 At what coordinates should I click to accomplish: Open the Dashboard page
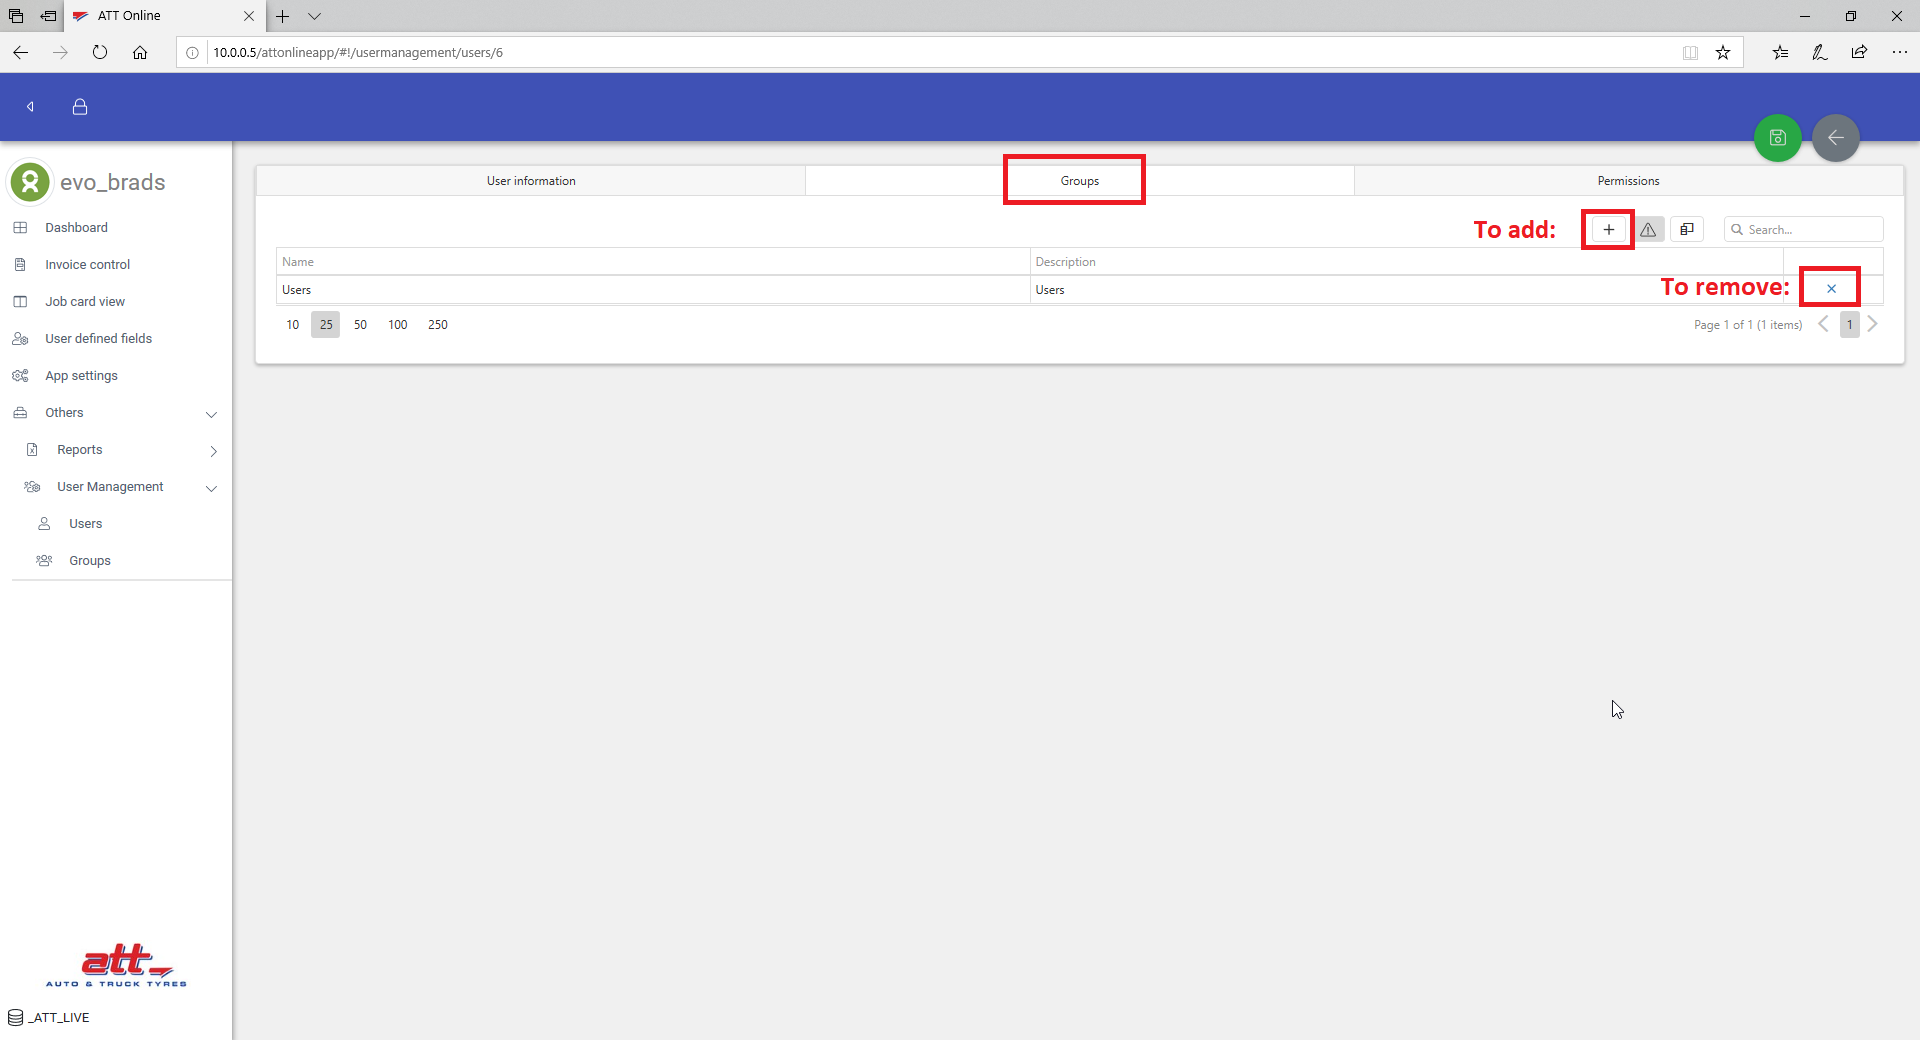[76, 228]
